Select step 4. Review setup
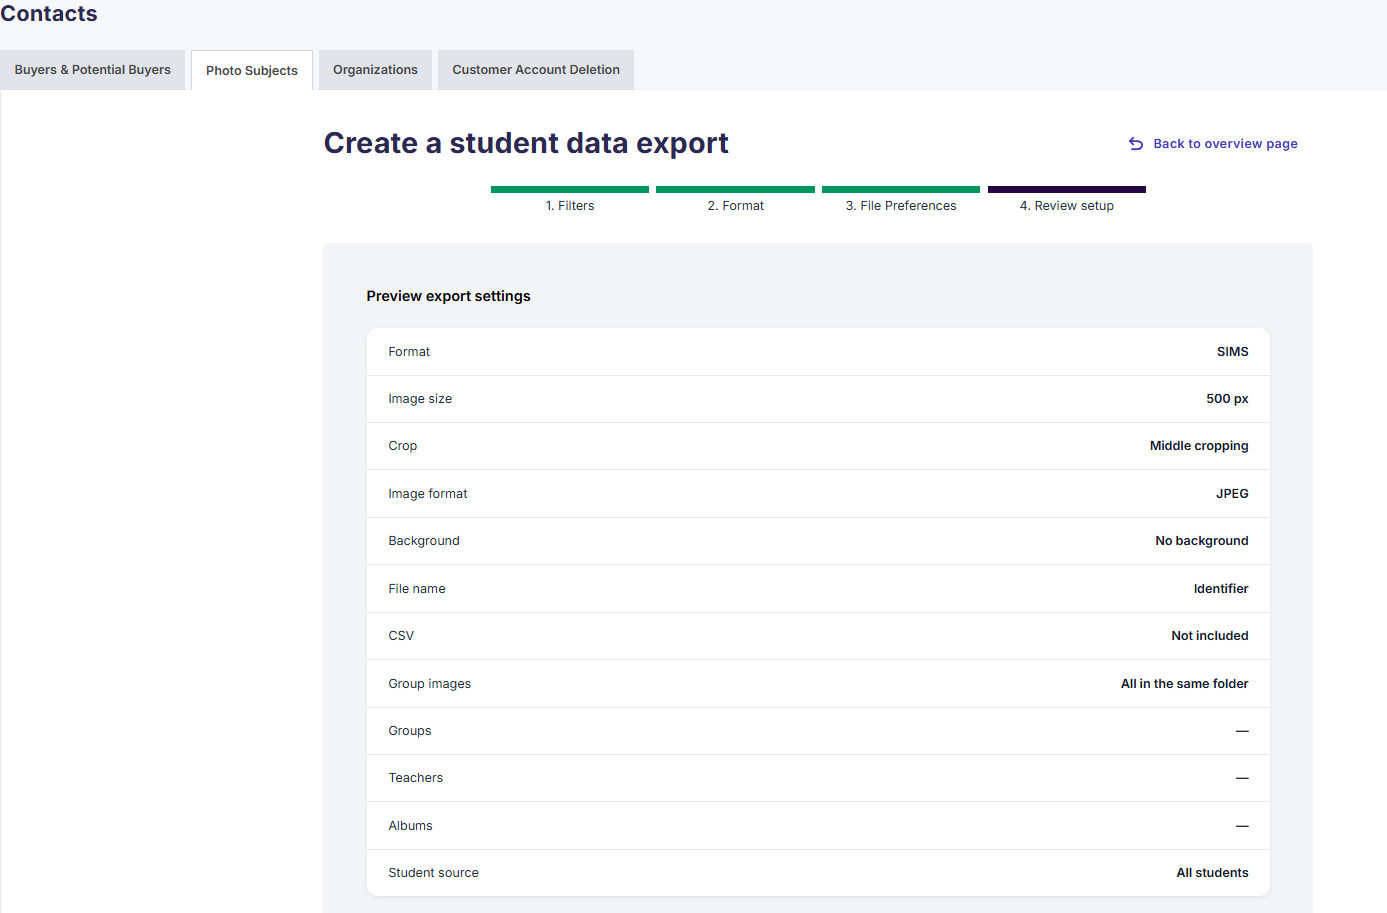The image size is (1387, 913). pos(1067,200)
